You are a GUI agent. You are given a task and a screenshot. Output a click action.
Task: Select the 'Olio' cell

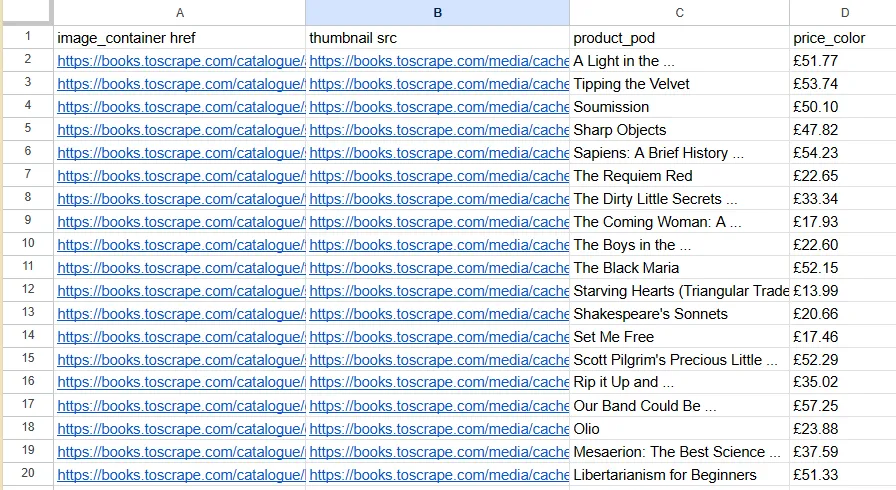pos(679,428)
